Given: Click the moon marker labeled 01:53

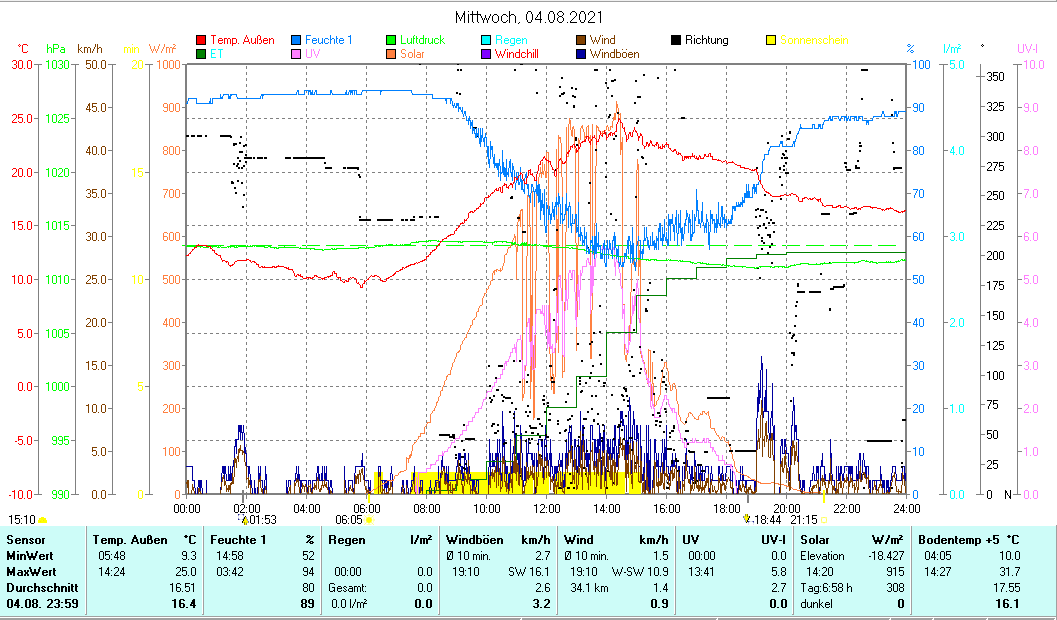Looking at the screenshot, I should [x=244, y=519].
